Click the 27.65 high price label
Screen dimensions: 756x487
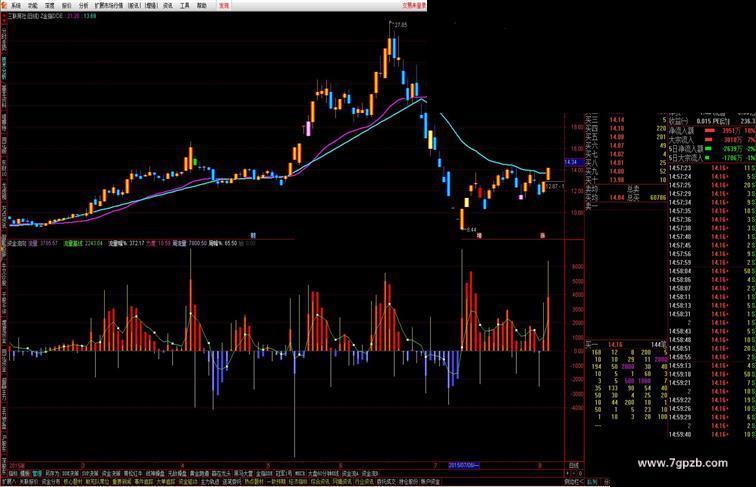399,25
